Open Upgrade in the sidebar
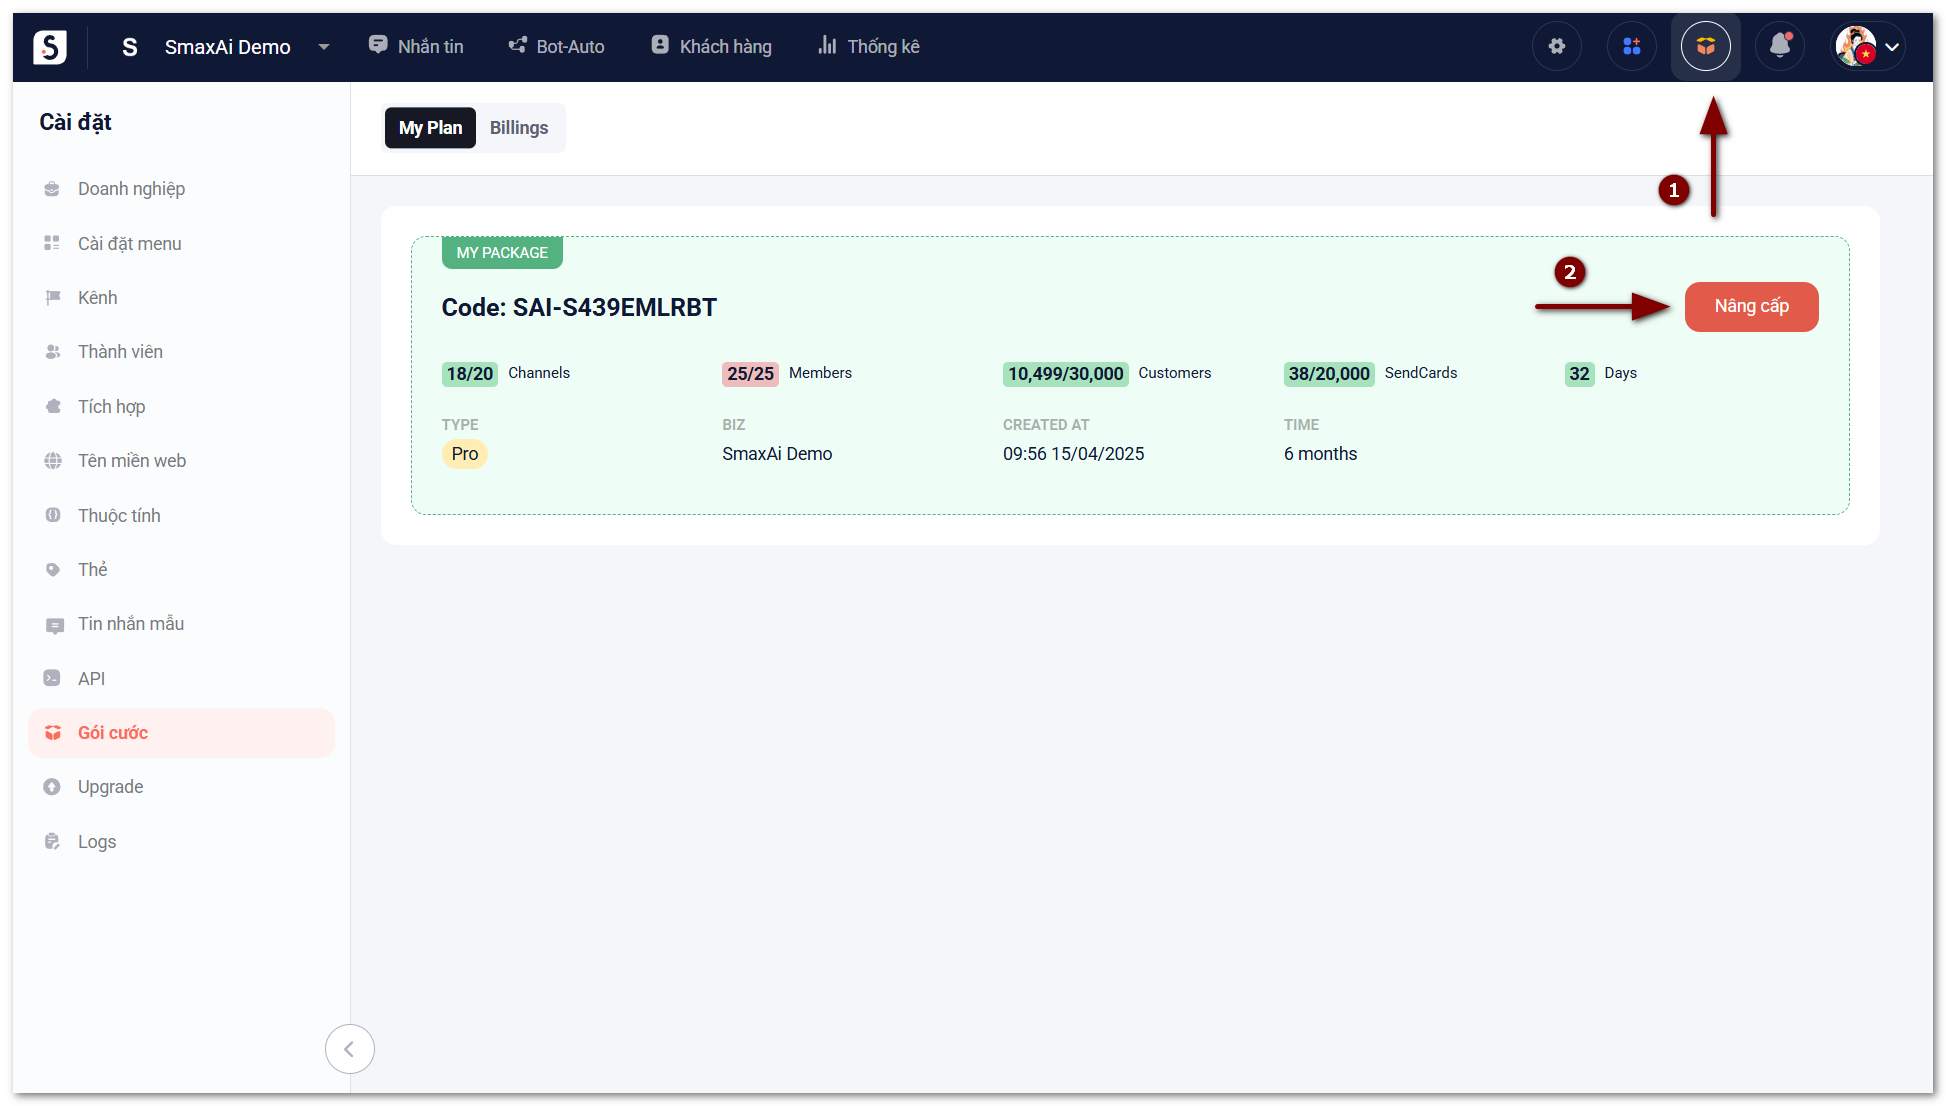The image size is (1946, 1106). point(110,787)
